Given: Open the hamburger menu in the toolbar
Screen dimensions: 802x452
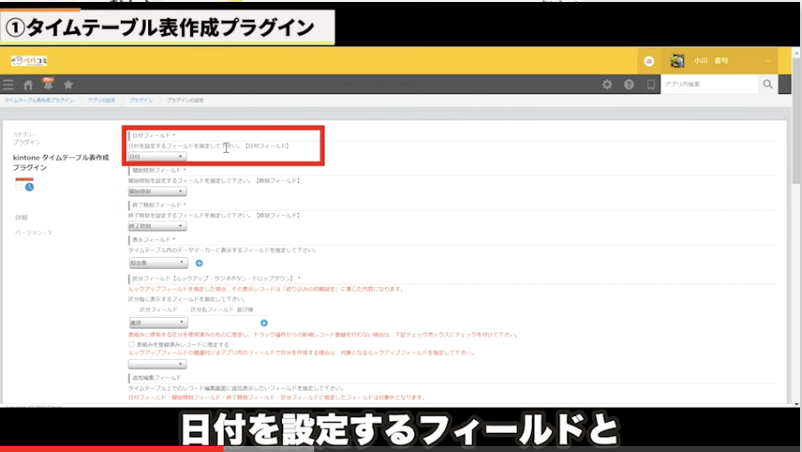Looking at the screenshot, I should tap(9, 85).
